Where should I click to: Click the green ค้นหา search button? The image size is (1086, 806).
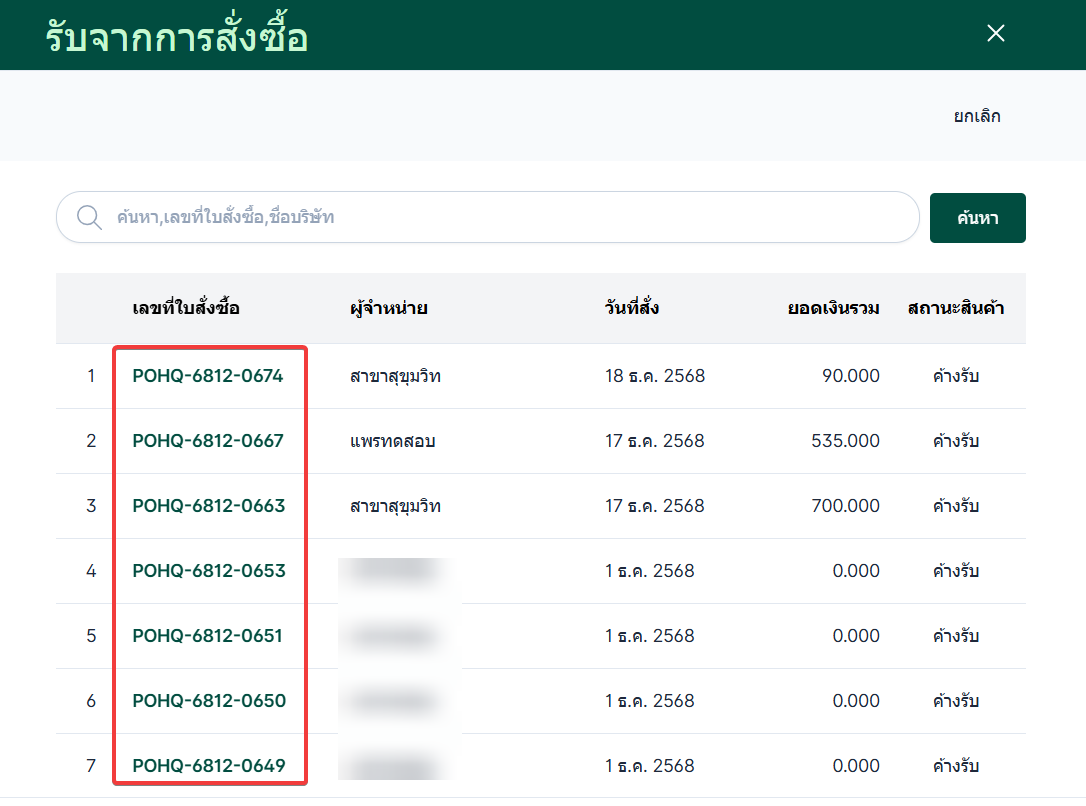[x=977, y=218]
